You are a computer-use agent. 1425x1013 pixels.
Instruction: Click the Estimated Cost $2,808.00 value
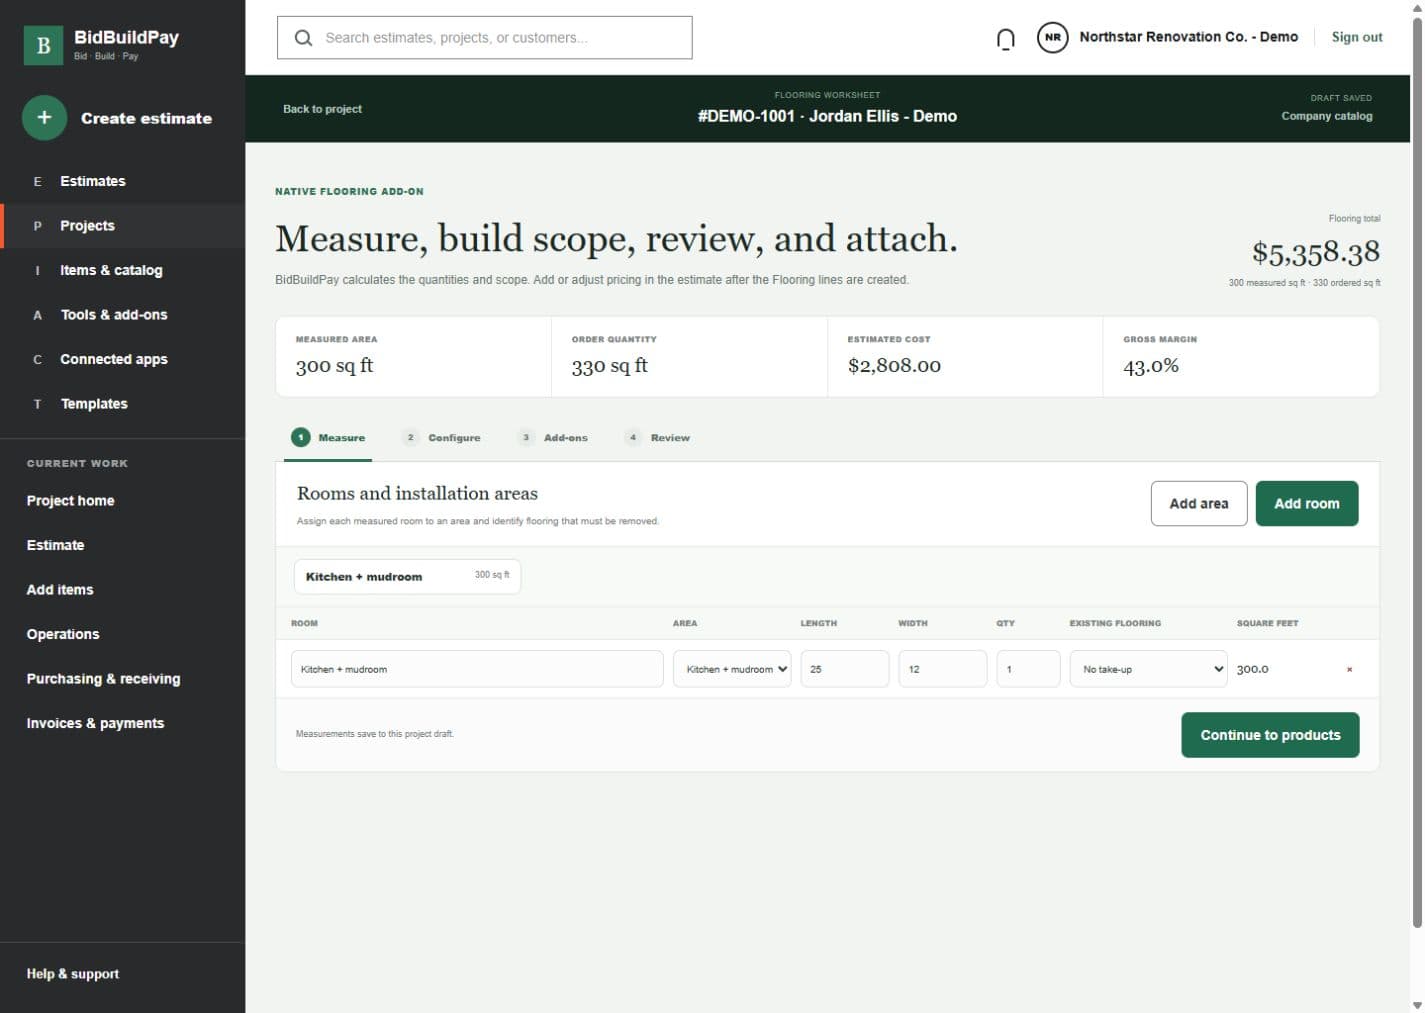894,366
